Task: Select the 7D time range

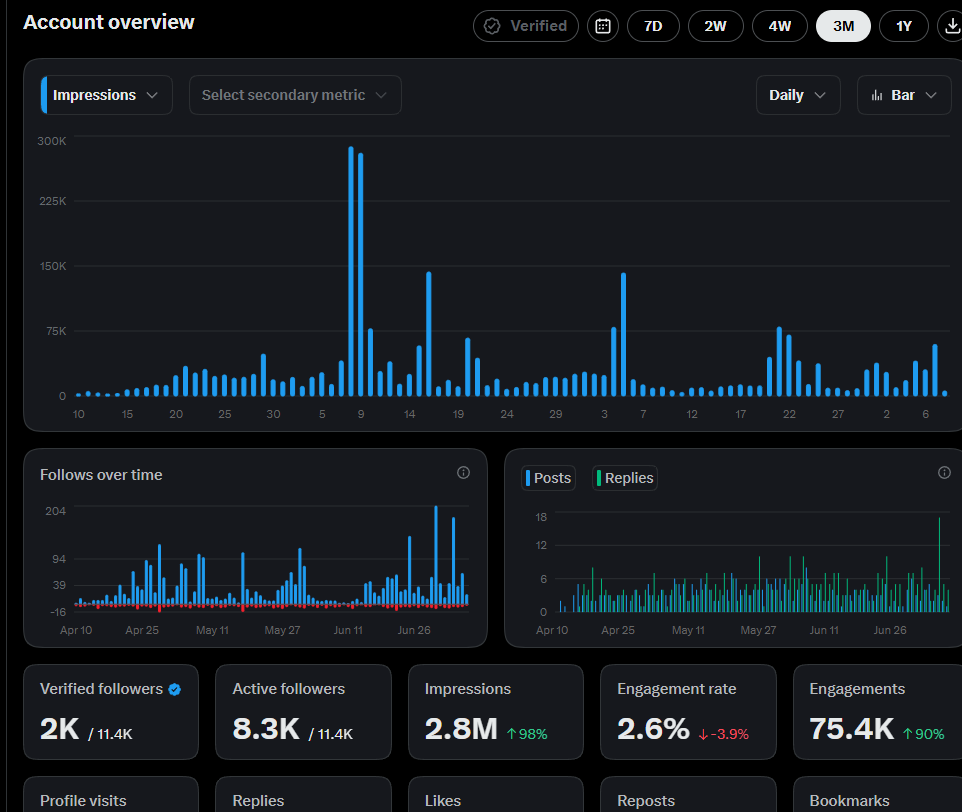Action: tap(653, 26)
